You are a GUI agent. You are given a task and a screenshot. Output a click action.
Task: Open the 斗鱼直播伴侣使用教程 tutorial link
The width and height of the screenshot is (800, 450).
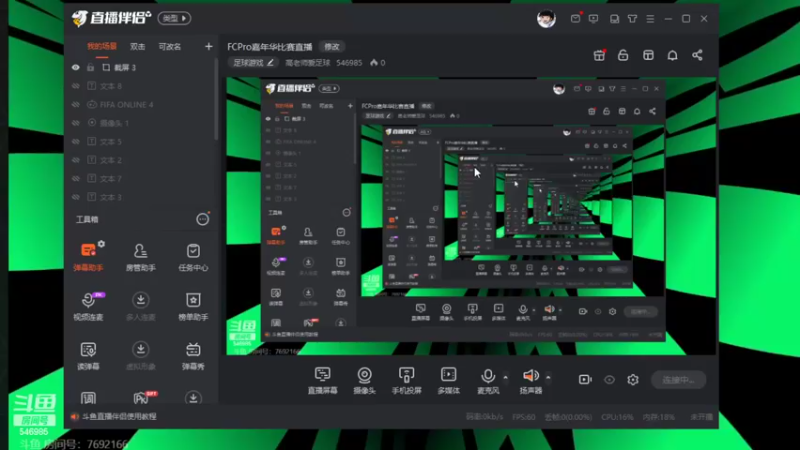tap(118, 416)
